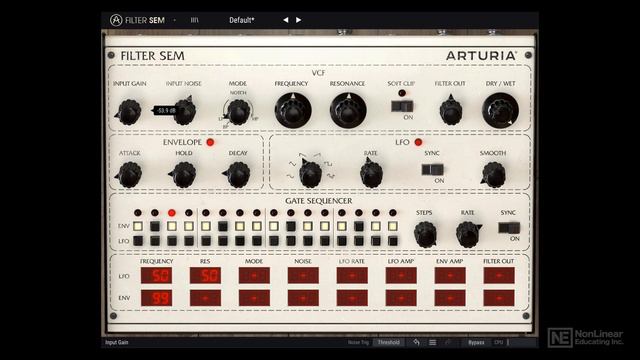This screenshot has height=360, width=640.
Task: Click the Gate Sequencer Steps knob
Action: coord(425,234)
